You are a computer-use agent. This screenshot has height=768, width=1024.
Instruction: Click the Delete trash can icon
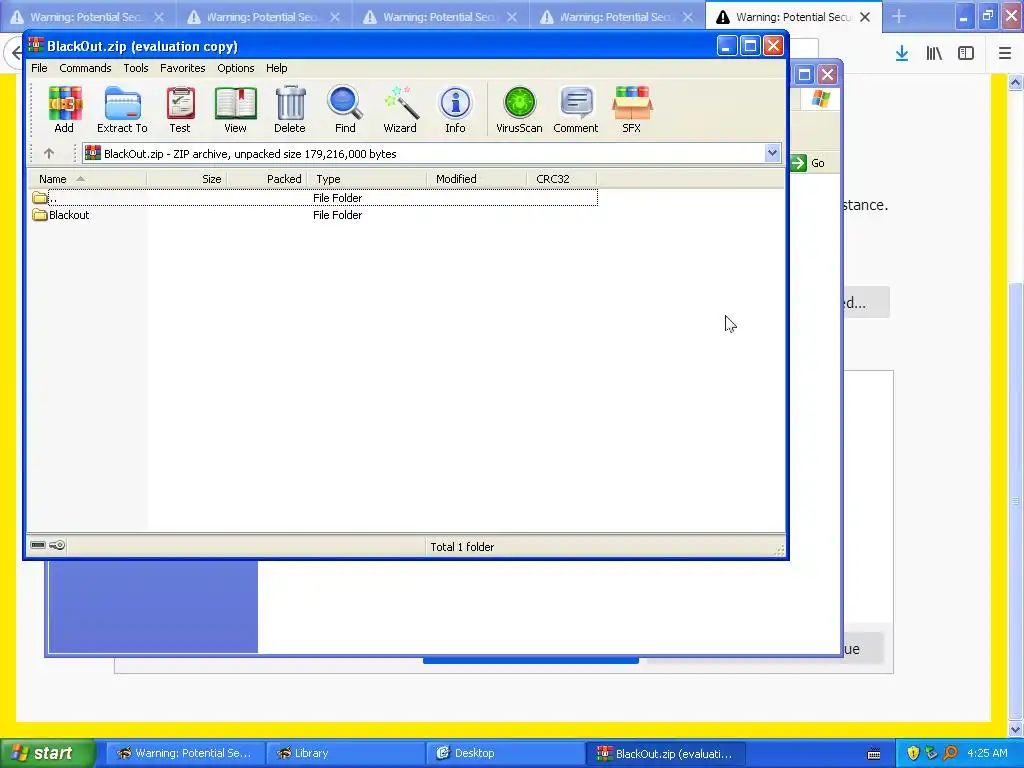coord(290,109)
